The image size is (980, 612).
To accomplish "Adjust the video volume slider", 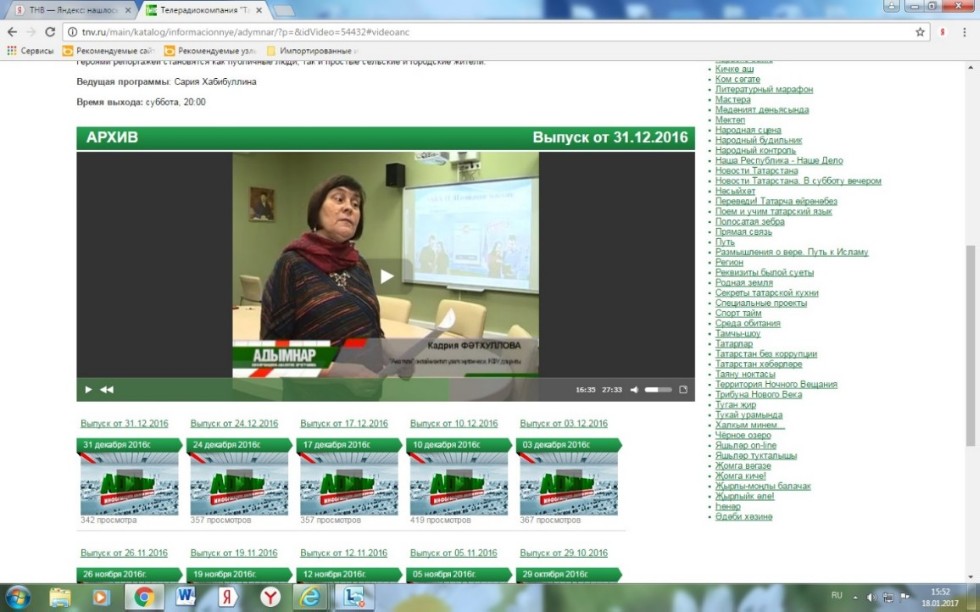I will [657, 390].
